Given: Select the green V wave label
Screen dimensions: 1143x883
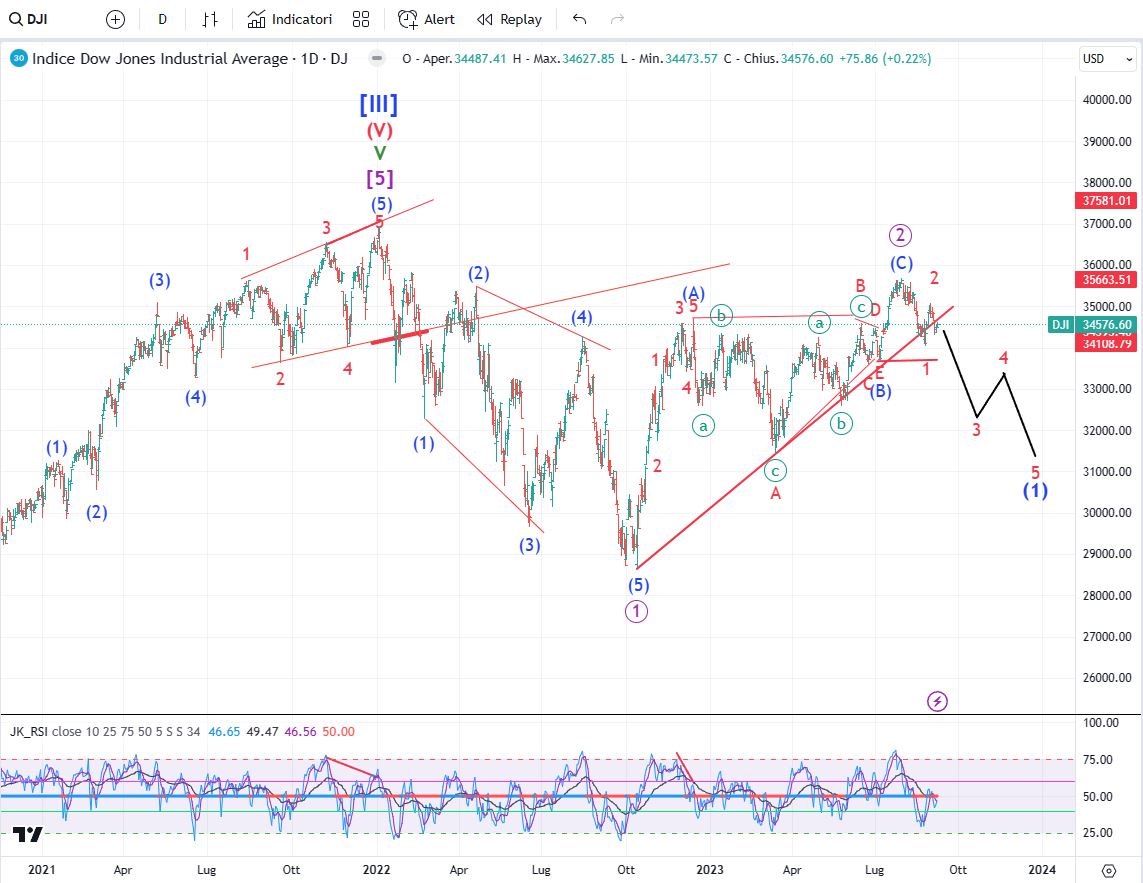Looking at the screenshot, I should (380, 153).
